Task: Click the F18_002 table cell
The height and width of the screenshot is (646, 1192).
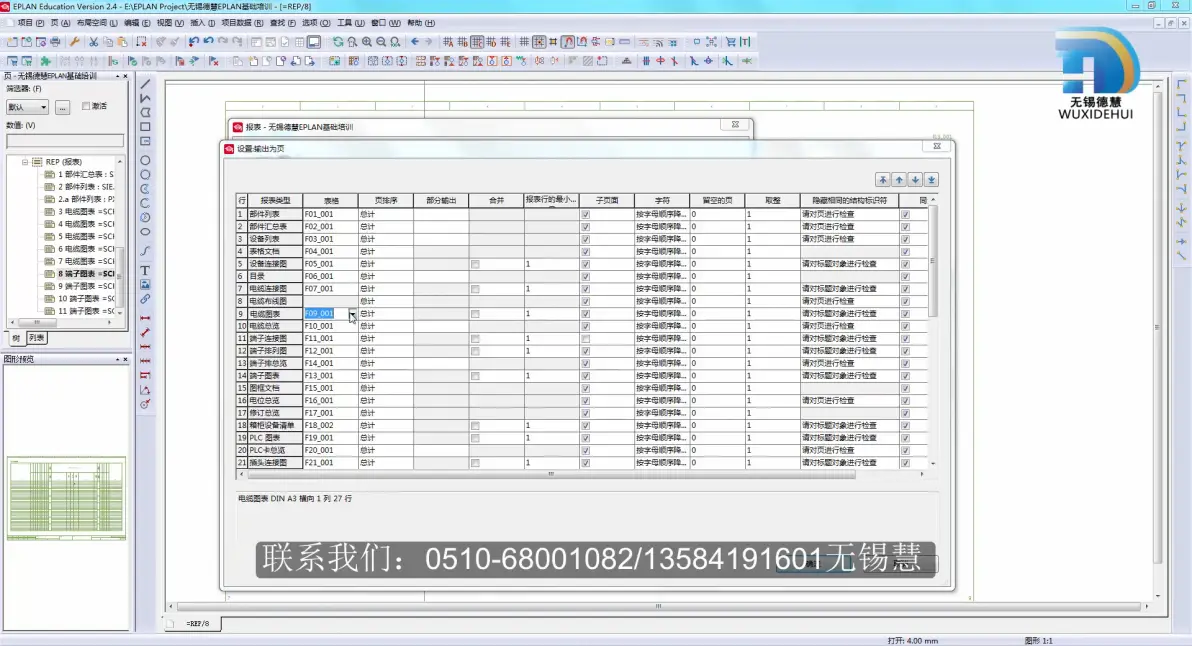Action: [x=331, y=426]
